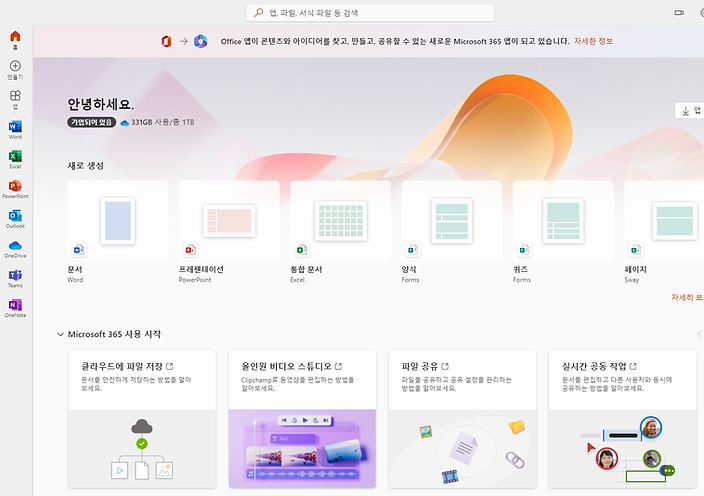The width and height of the screenshot is (704, 496).
Task: Open the 클라우드에 파일 저장 card
Action: point(142,419)
